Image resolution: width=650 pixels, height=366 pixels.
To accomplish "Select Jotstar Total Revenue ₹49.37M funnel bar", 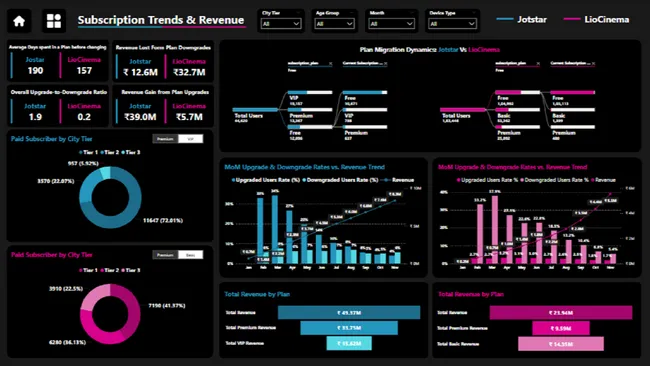I will [x=349, y=313].
